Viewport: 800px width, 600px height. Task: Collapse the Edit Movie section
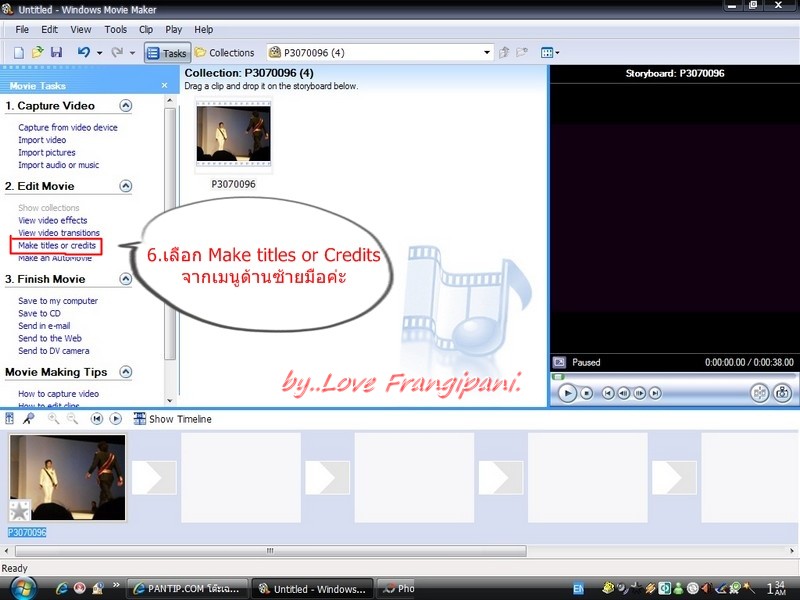(x=126, y=186)
